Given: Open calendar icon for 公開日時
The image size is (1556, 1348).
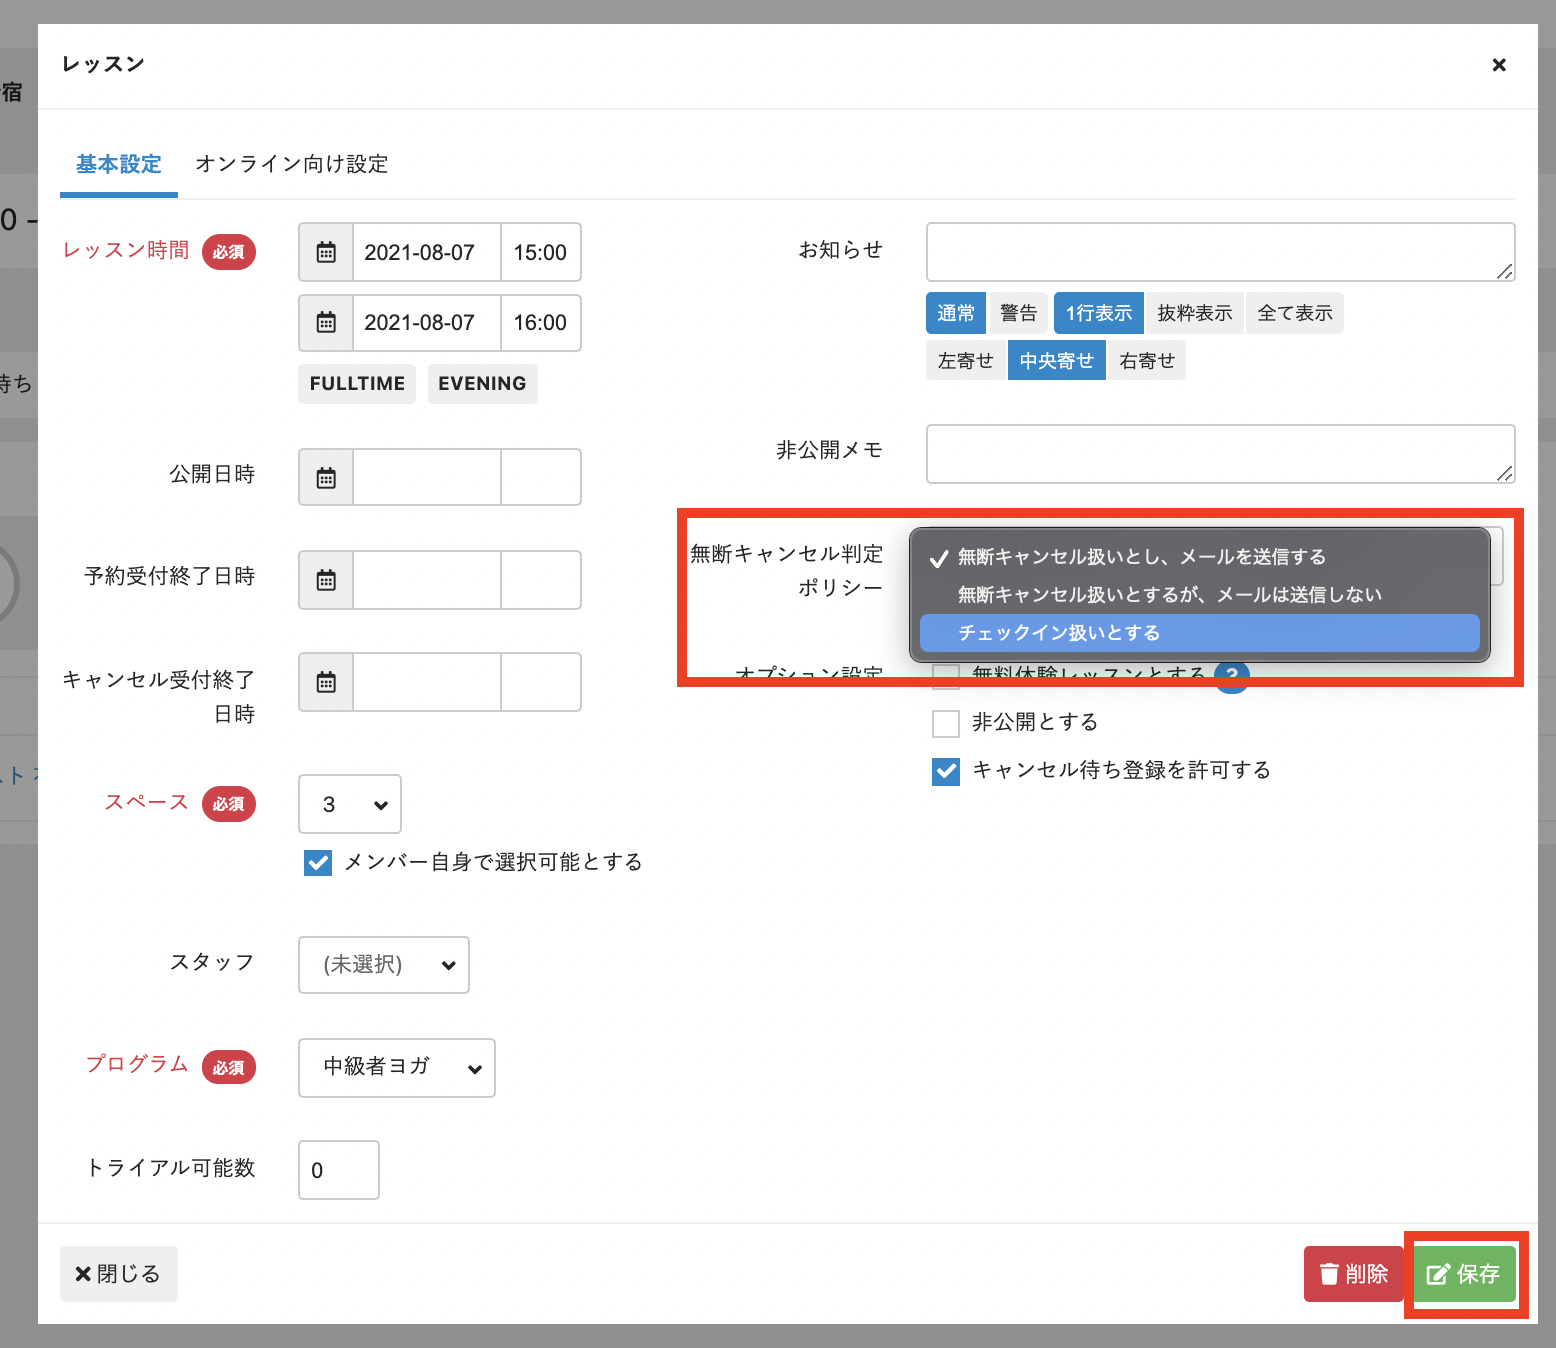Looking at the screenshot, I should tap(326, 478).
